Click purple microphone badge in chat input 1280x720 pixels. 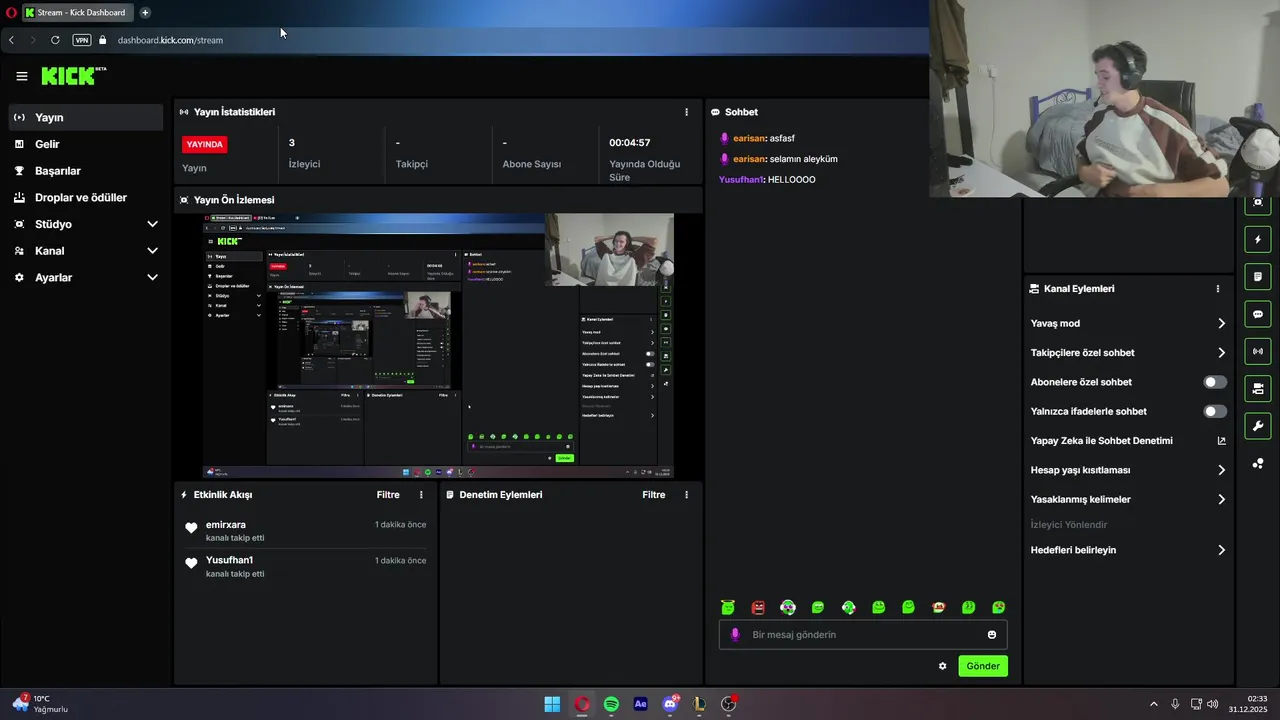point(735,635)
